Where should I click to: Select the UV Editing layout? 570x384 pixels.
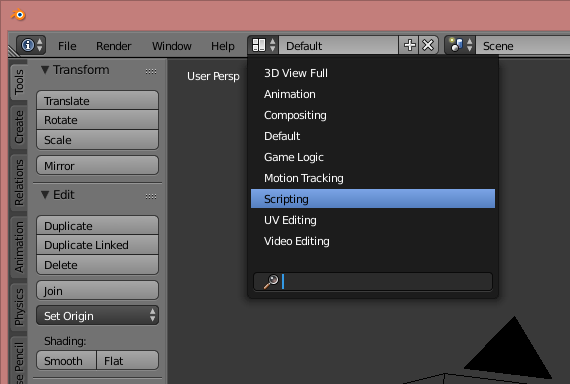373,220
